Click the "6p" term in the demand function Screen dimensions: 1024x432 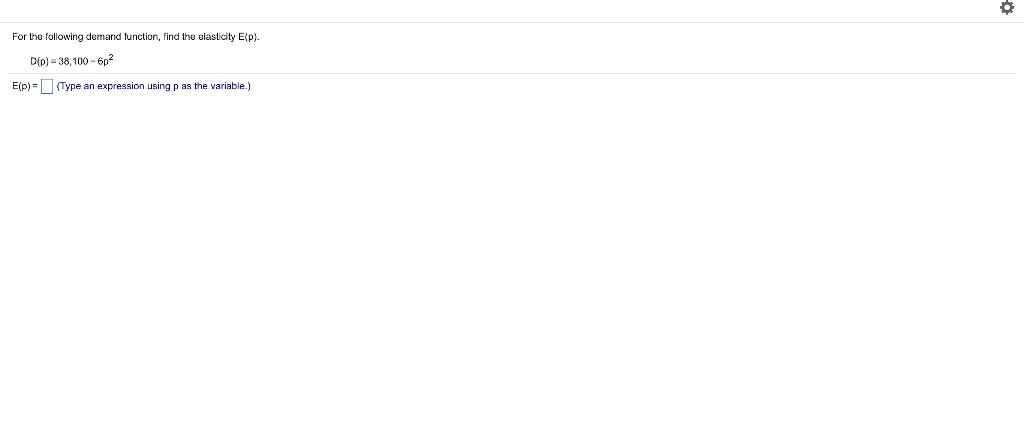105,62
